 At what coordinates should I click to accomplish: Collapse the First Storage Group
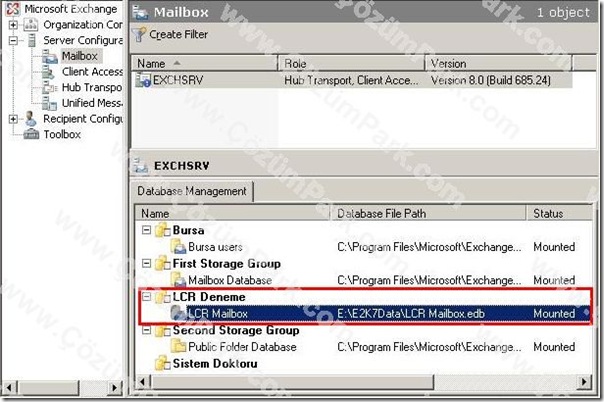(x=146, y=264)
